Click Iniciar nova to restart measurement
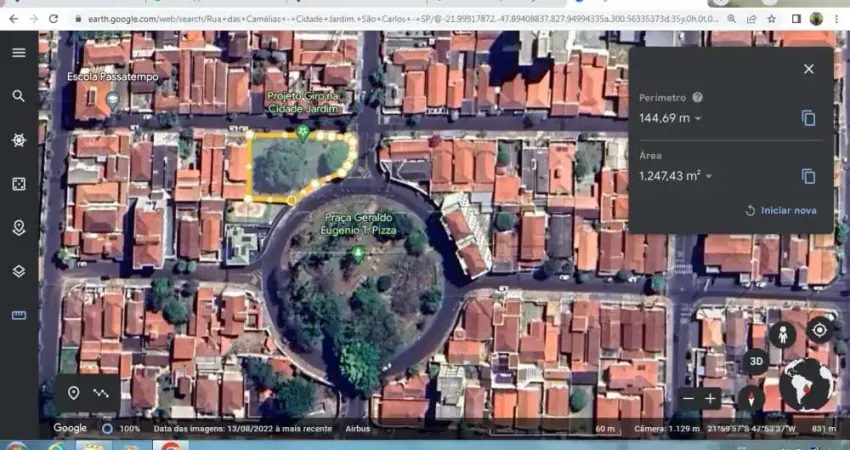The height and width of the screenshot is (450, 850). (x=781, y=210)
